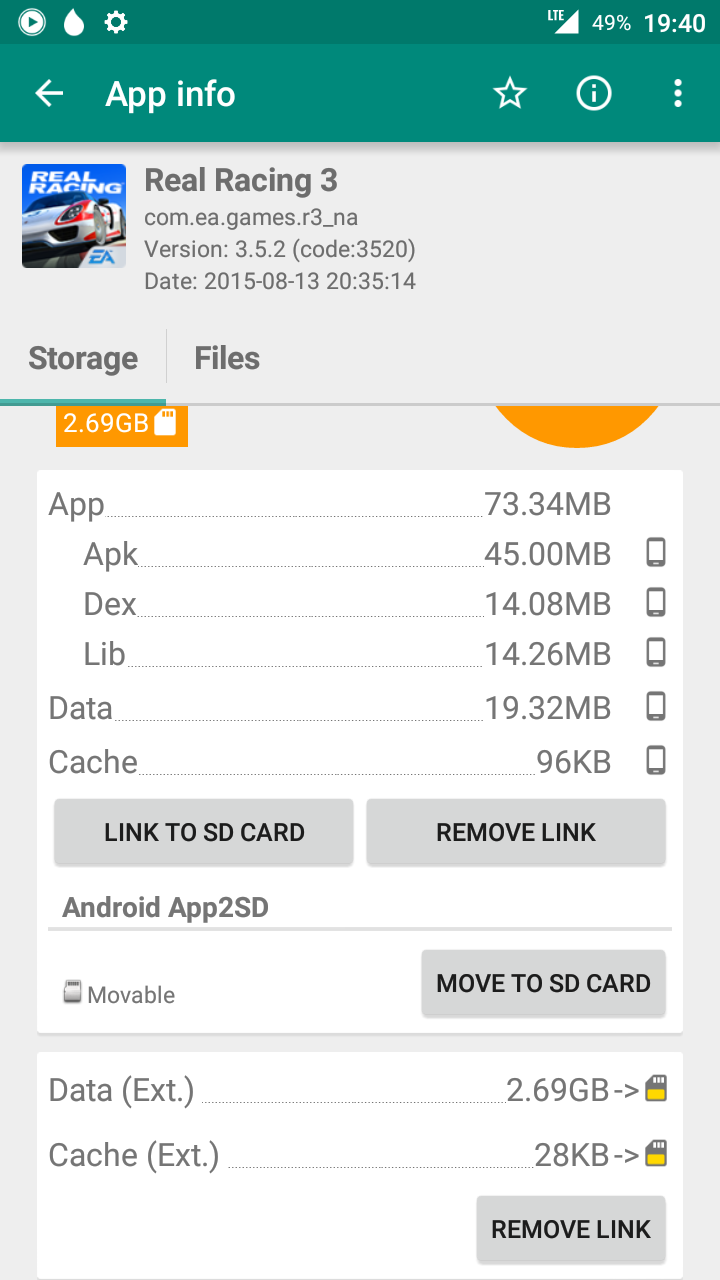Tap the settings gear in status bar
This screenshot has width=720, height=1280.
(x=117, y=22)
